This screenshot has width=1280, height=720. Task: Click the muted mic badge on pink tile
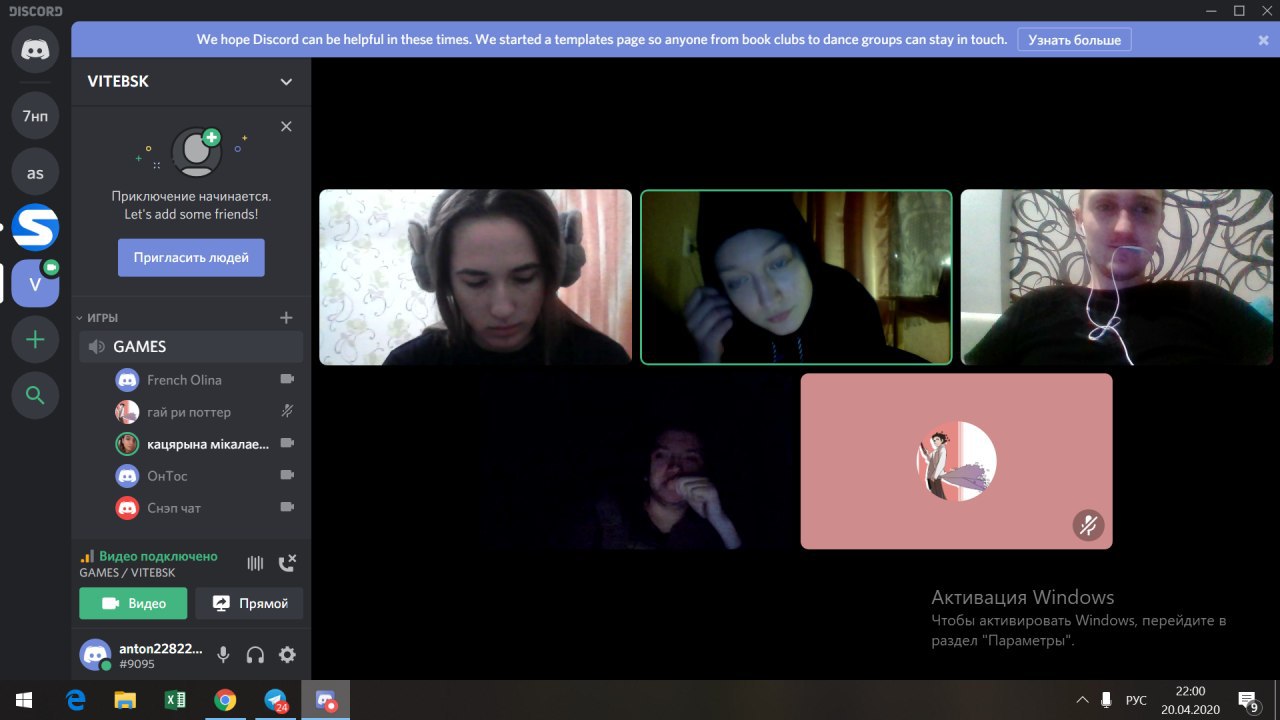point(1088,525)
